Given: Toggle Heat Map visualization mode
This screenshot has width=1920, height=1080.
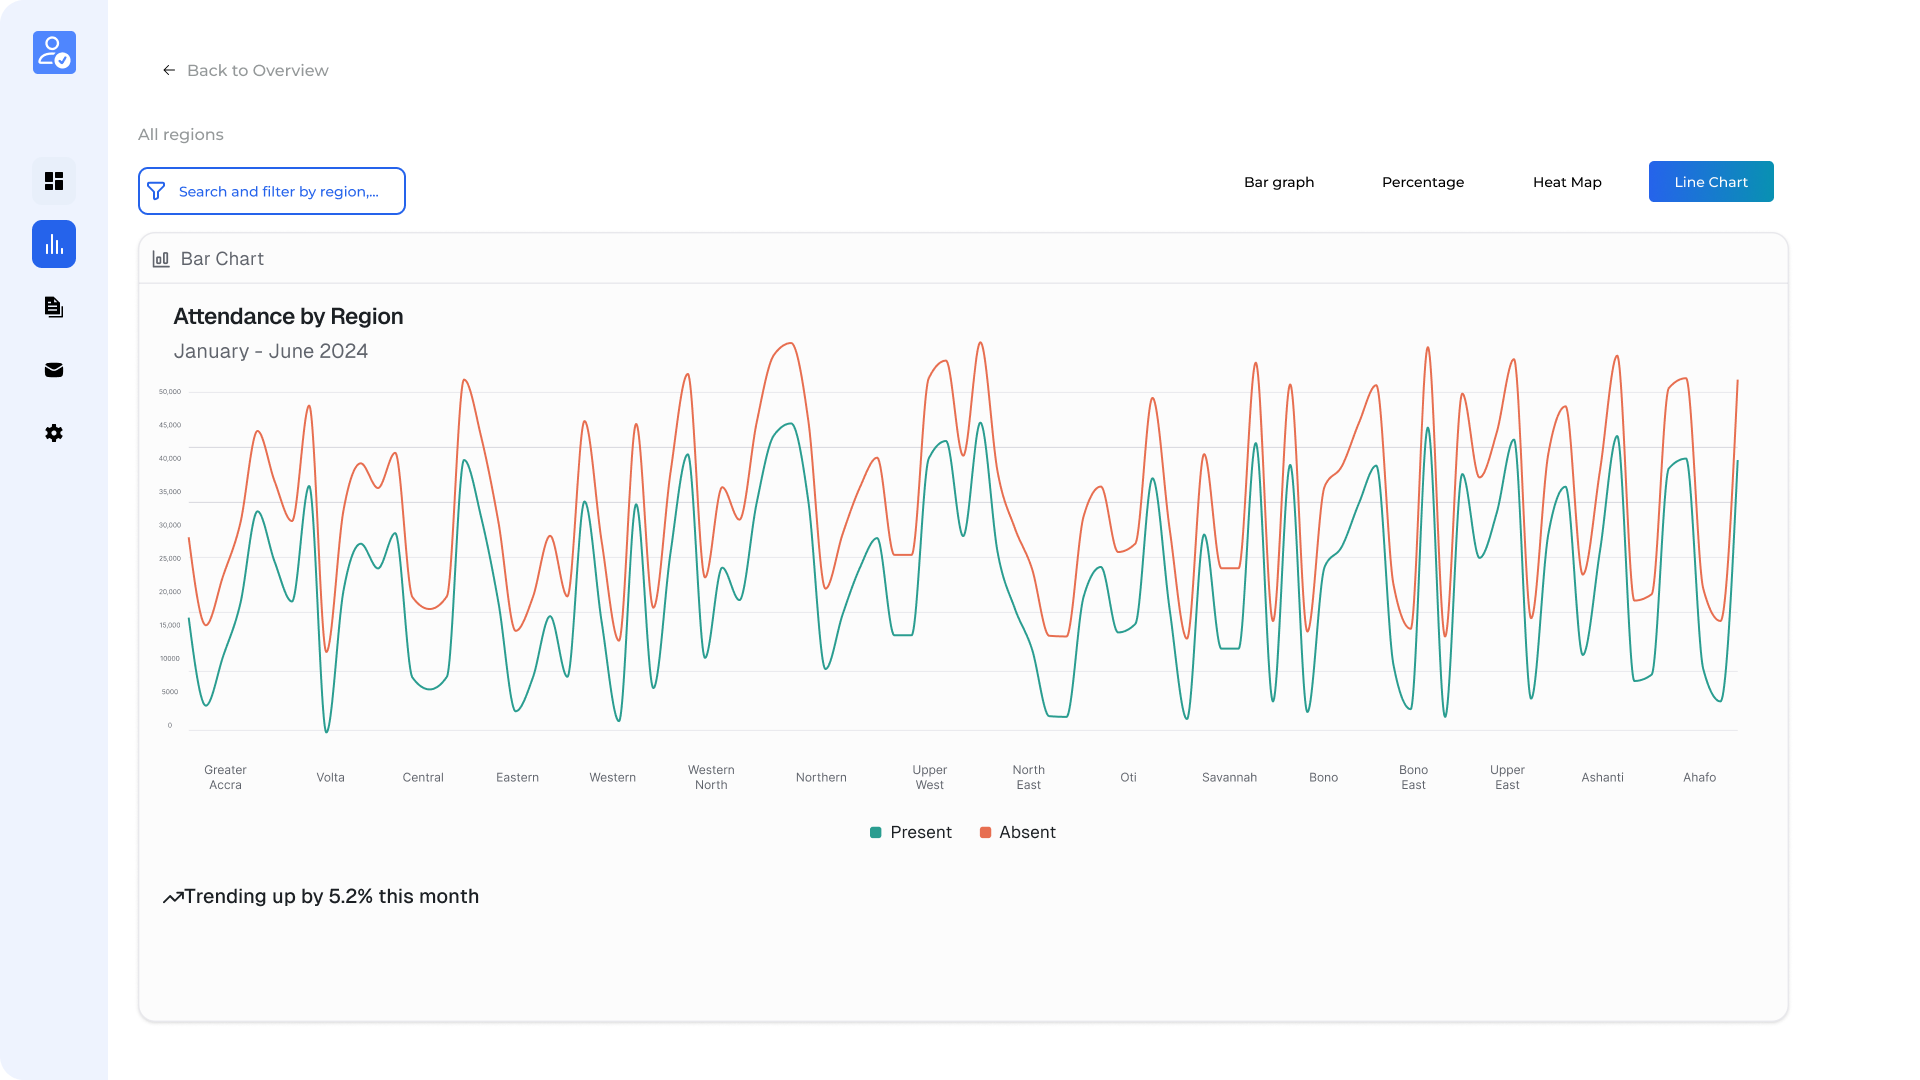Looking at the screenshot, I should [1566, 182].
